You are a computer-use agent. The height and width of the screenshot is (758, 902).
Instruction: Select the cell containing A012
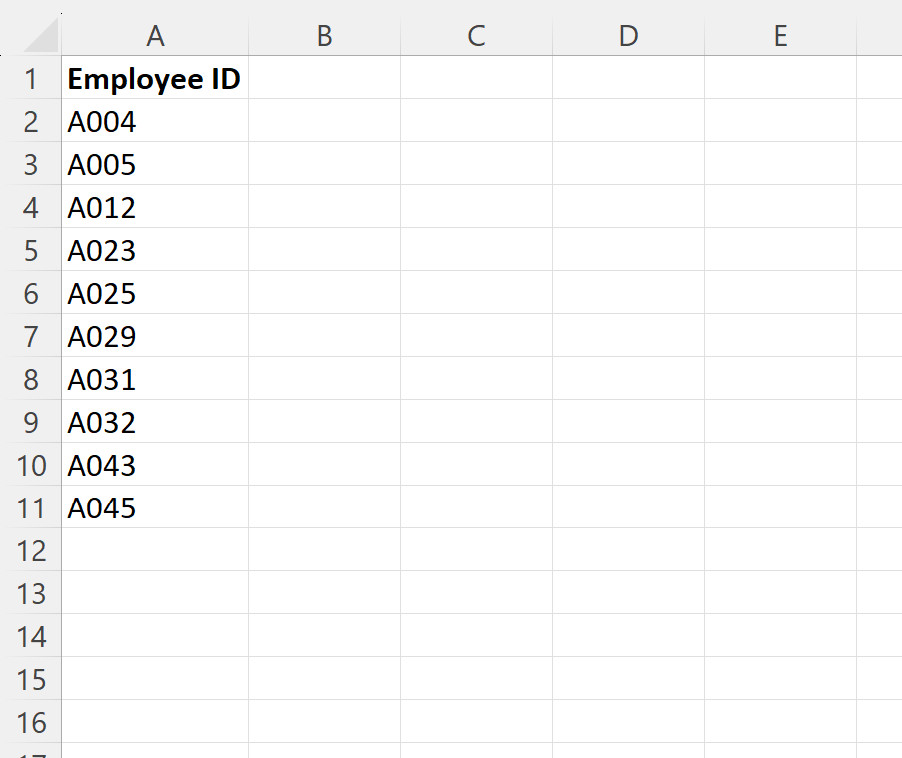point(155,207)
